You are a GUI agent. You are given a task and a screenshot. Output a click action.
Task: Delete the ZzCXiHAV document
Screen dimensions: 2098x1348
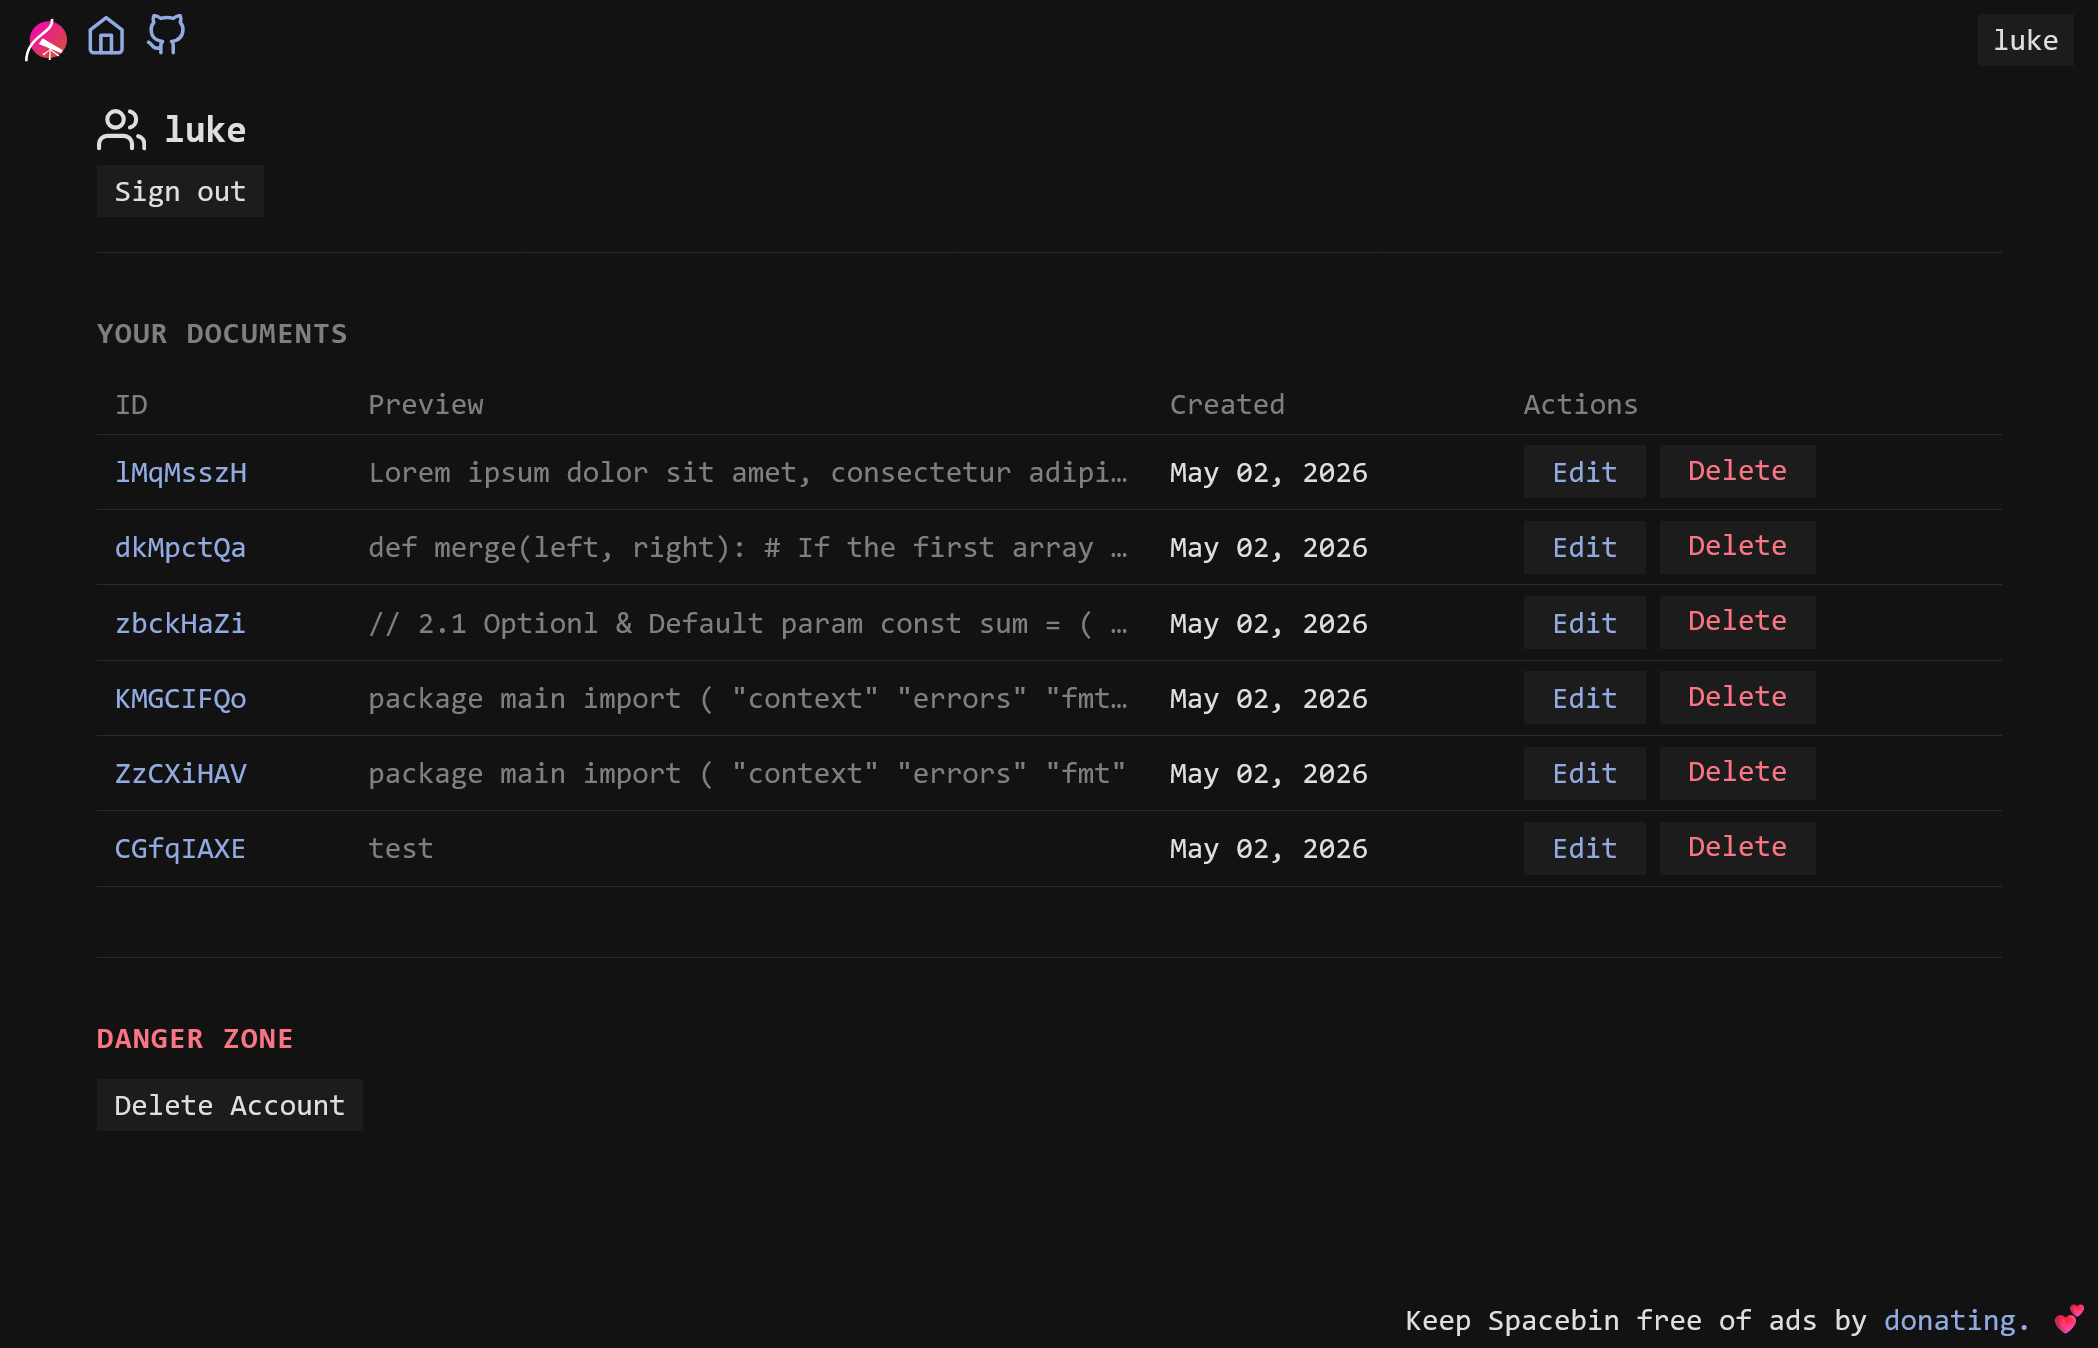click(x=1737, y=772)
